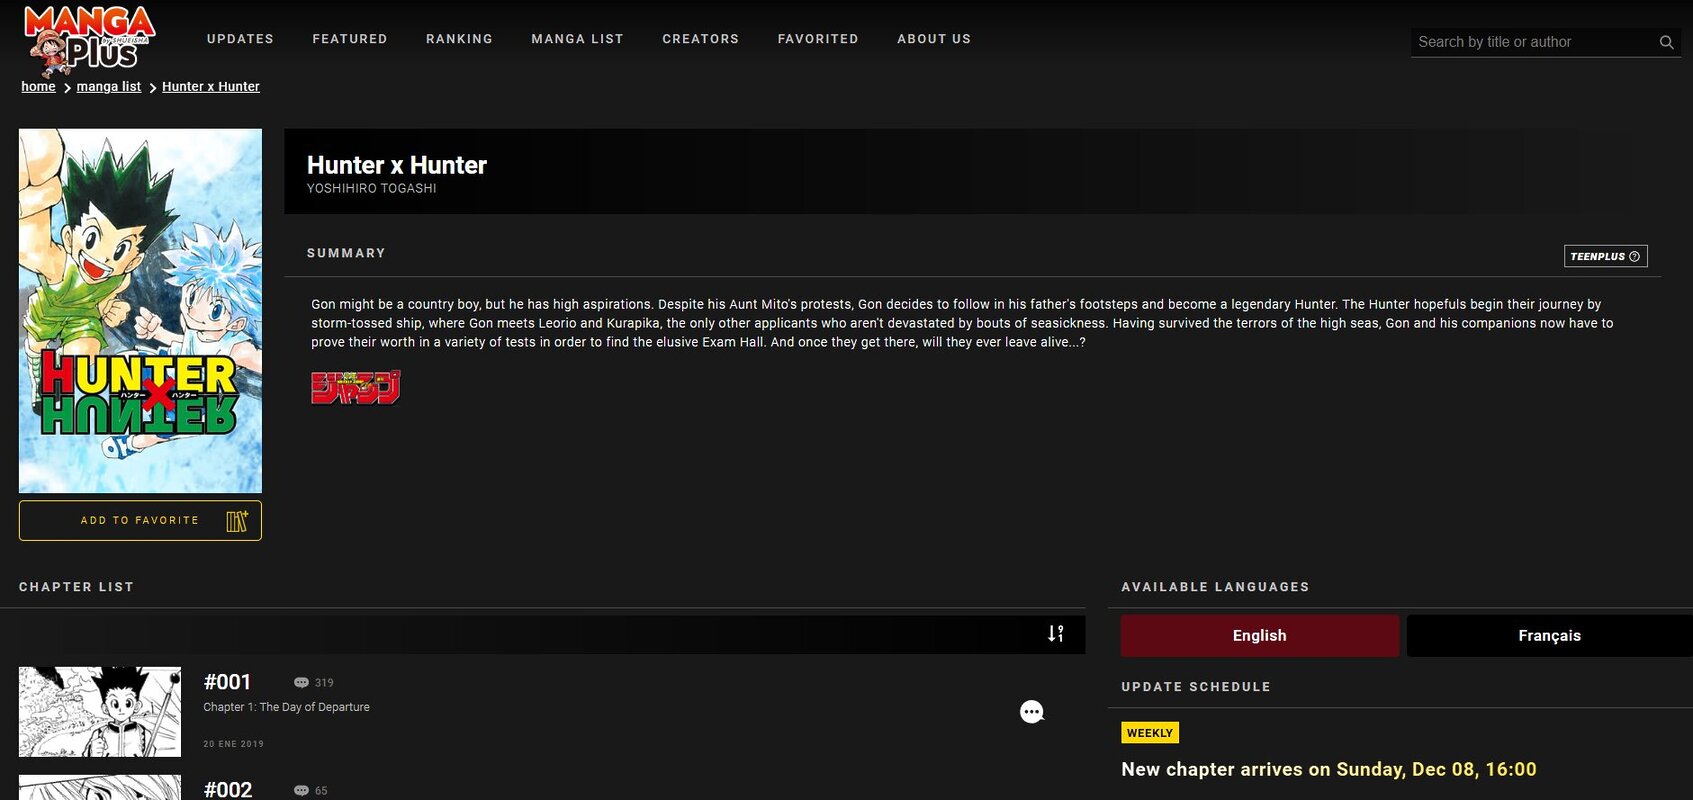Open chapter 001 thumbnail
This screenshot has height=800, width=1693.
pos(100,711)
